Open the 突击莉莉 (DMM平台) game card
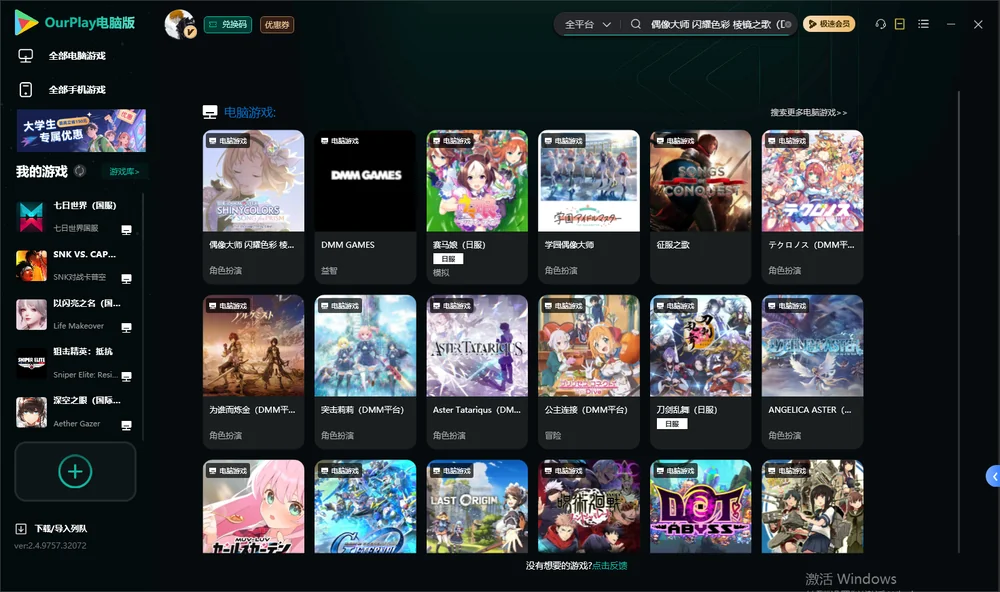The height and width of the screenshot is (592, 1000). (x=365, y=372)
